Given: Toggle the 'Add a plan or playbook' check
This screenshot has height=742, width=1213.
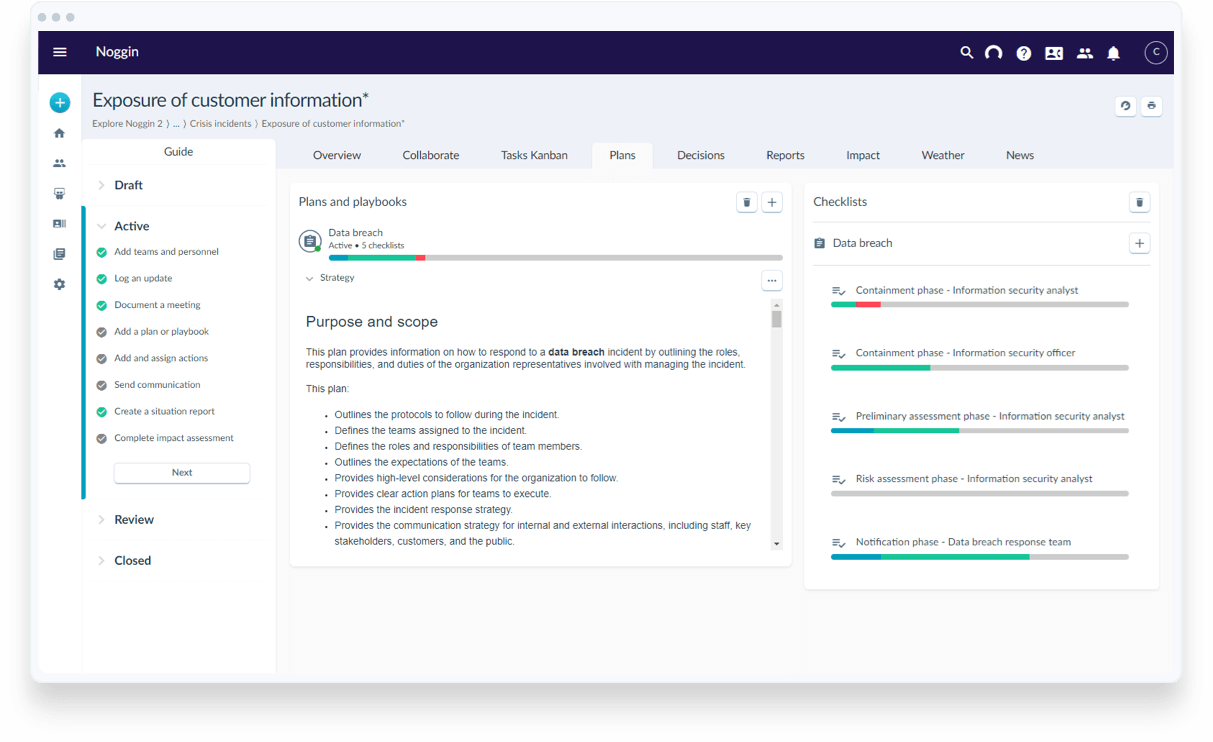Looking at the screenshot, I should click(x=101, y=332).
